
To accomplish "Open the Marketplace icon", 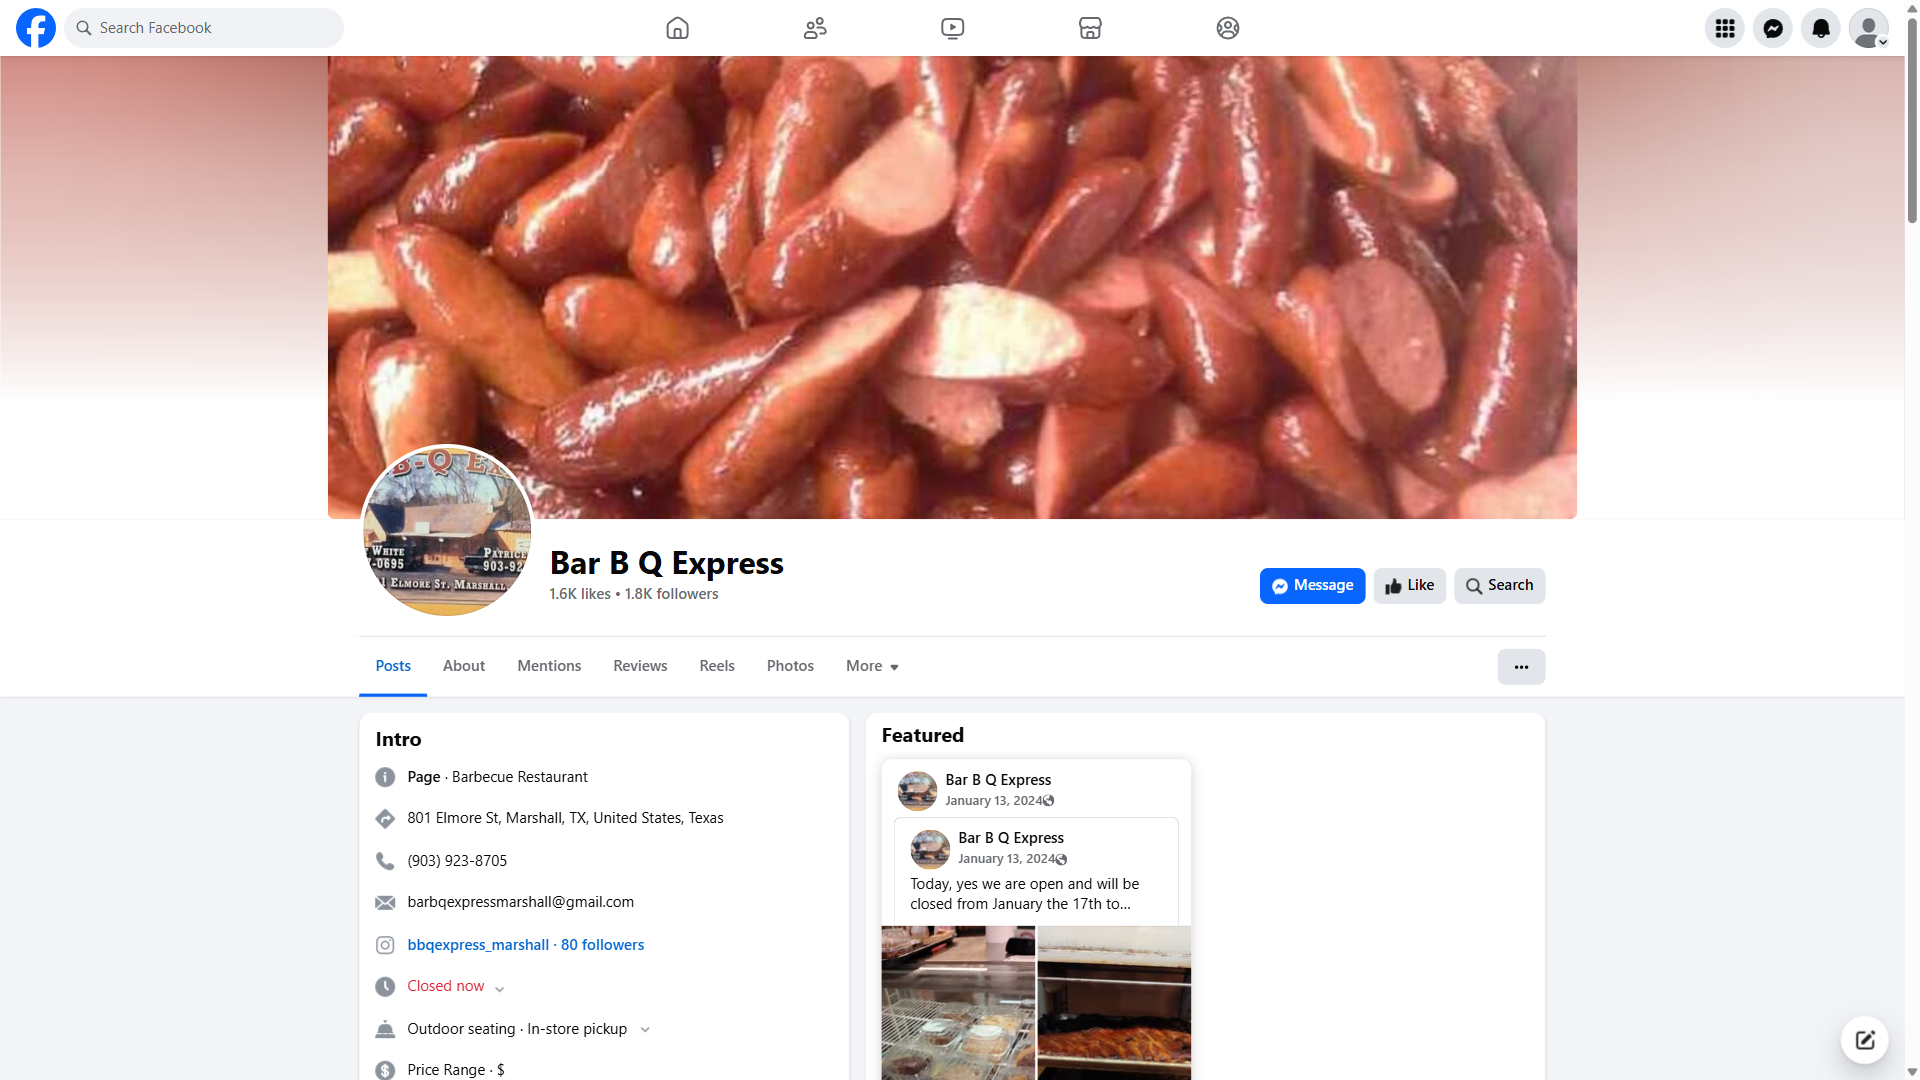I will pos(1090,28).
